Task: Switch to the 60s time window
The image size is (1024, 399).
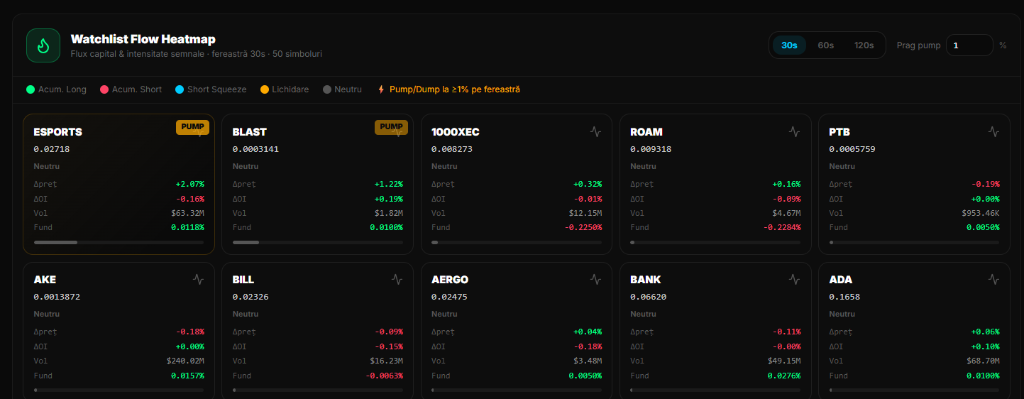Action: click(x=826, y=45)
